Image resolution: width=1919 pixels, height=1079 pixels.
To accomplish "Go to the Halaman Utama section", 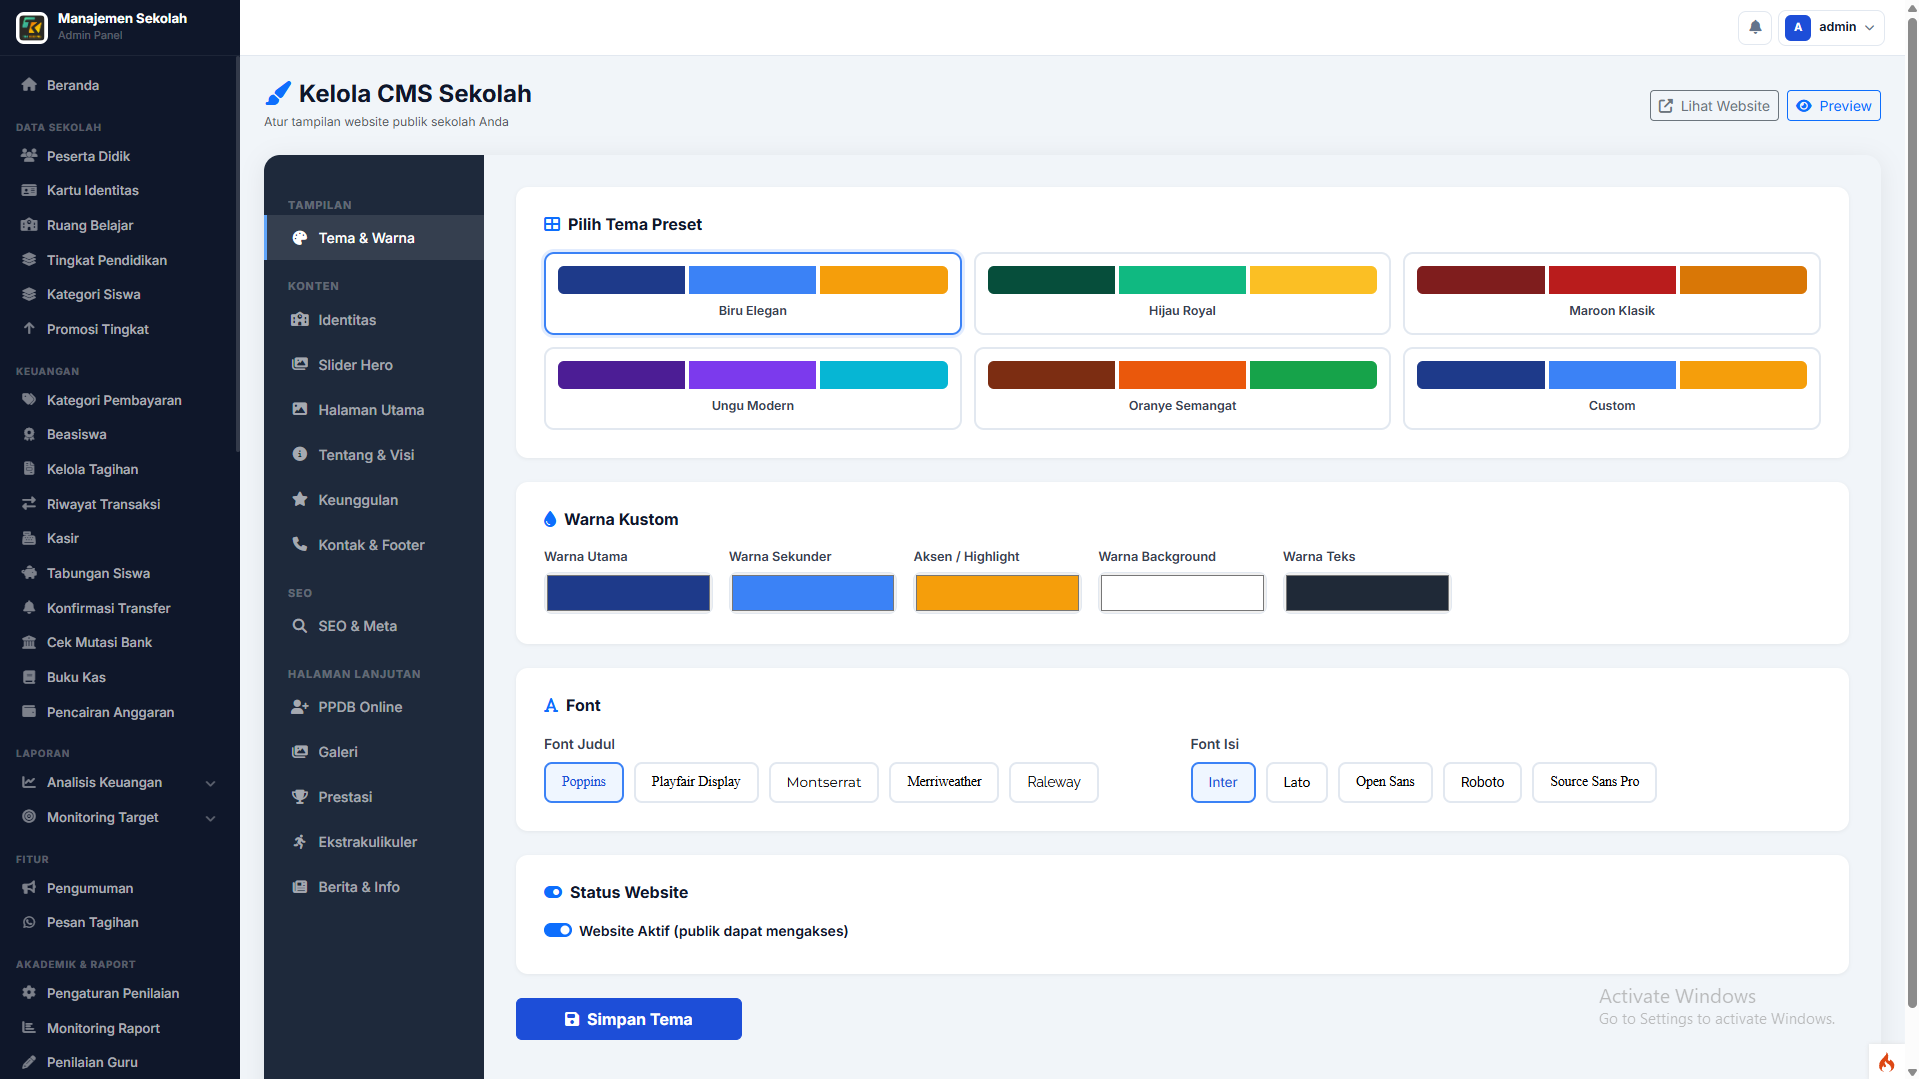I will pyautogui.click(x=374, y=410).
